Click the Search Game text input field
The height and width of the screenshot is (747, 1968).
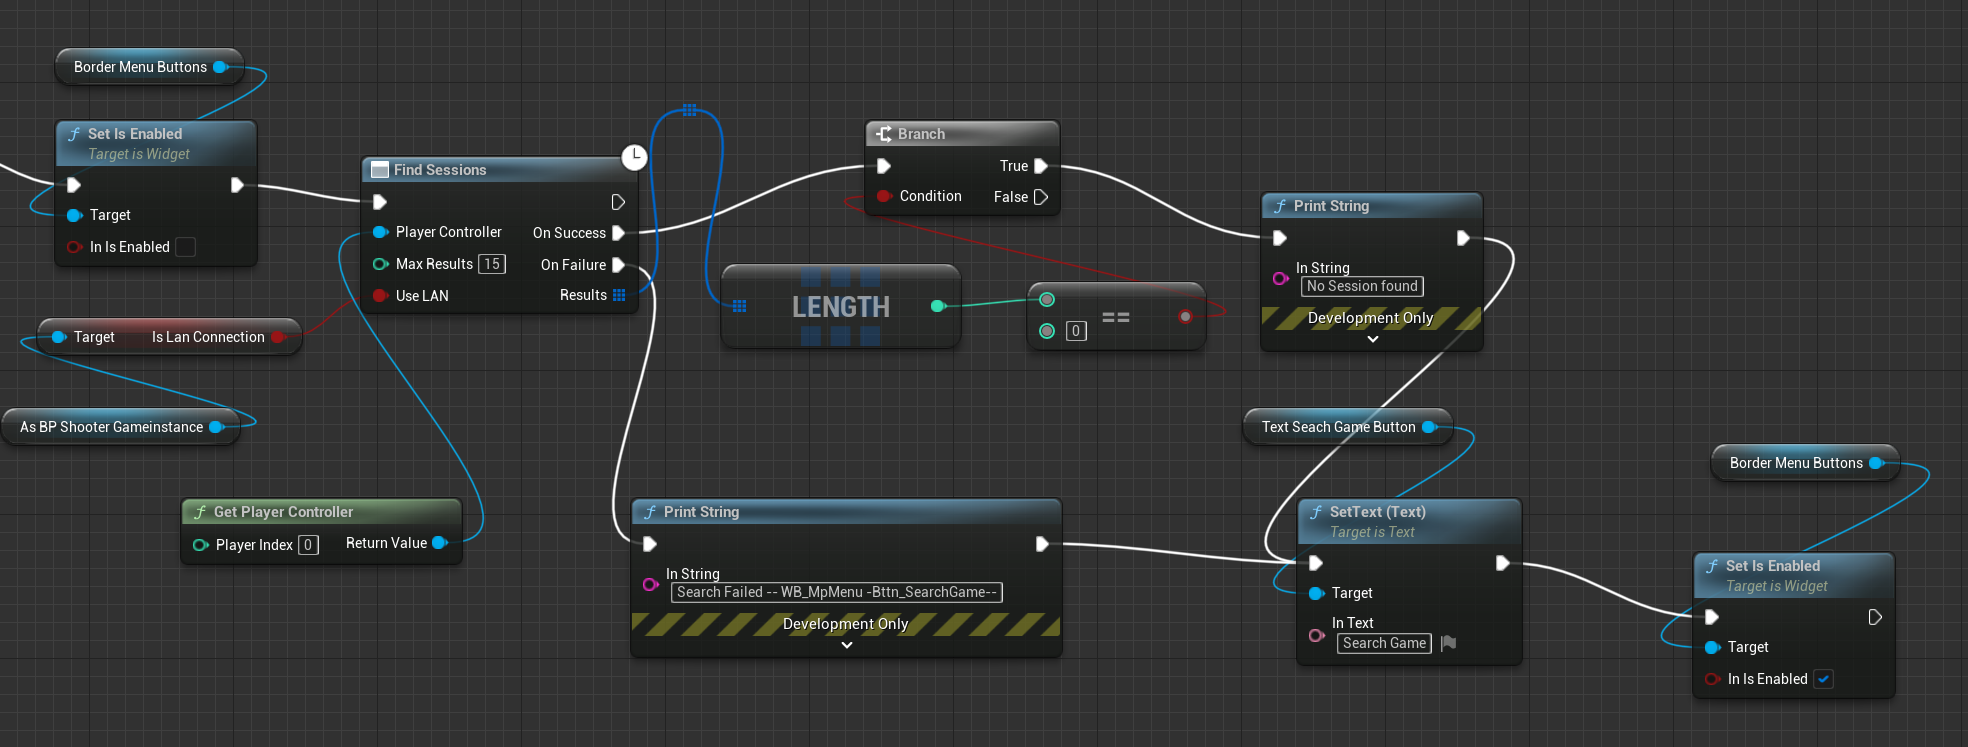click(x=1384, y=643)
